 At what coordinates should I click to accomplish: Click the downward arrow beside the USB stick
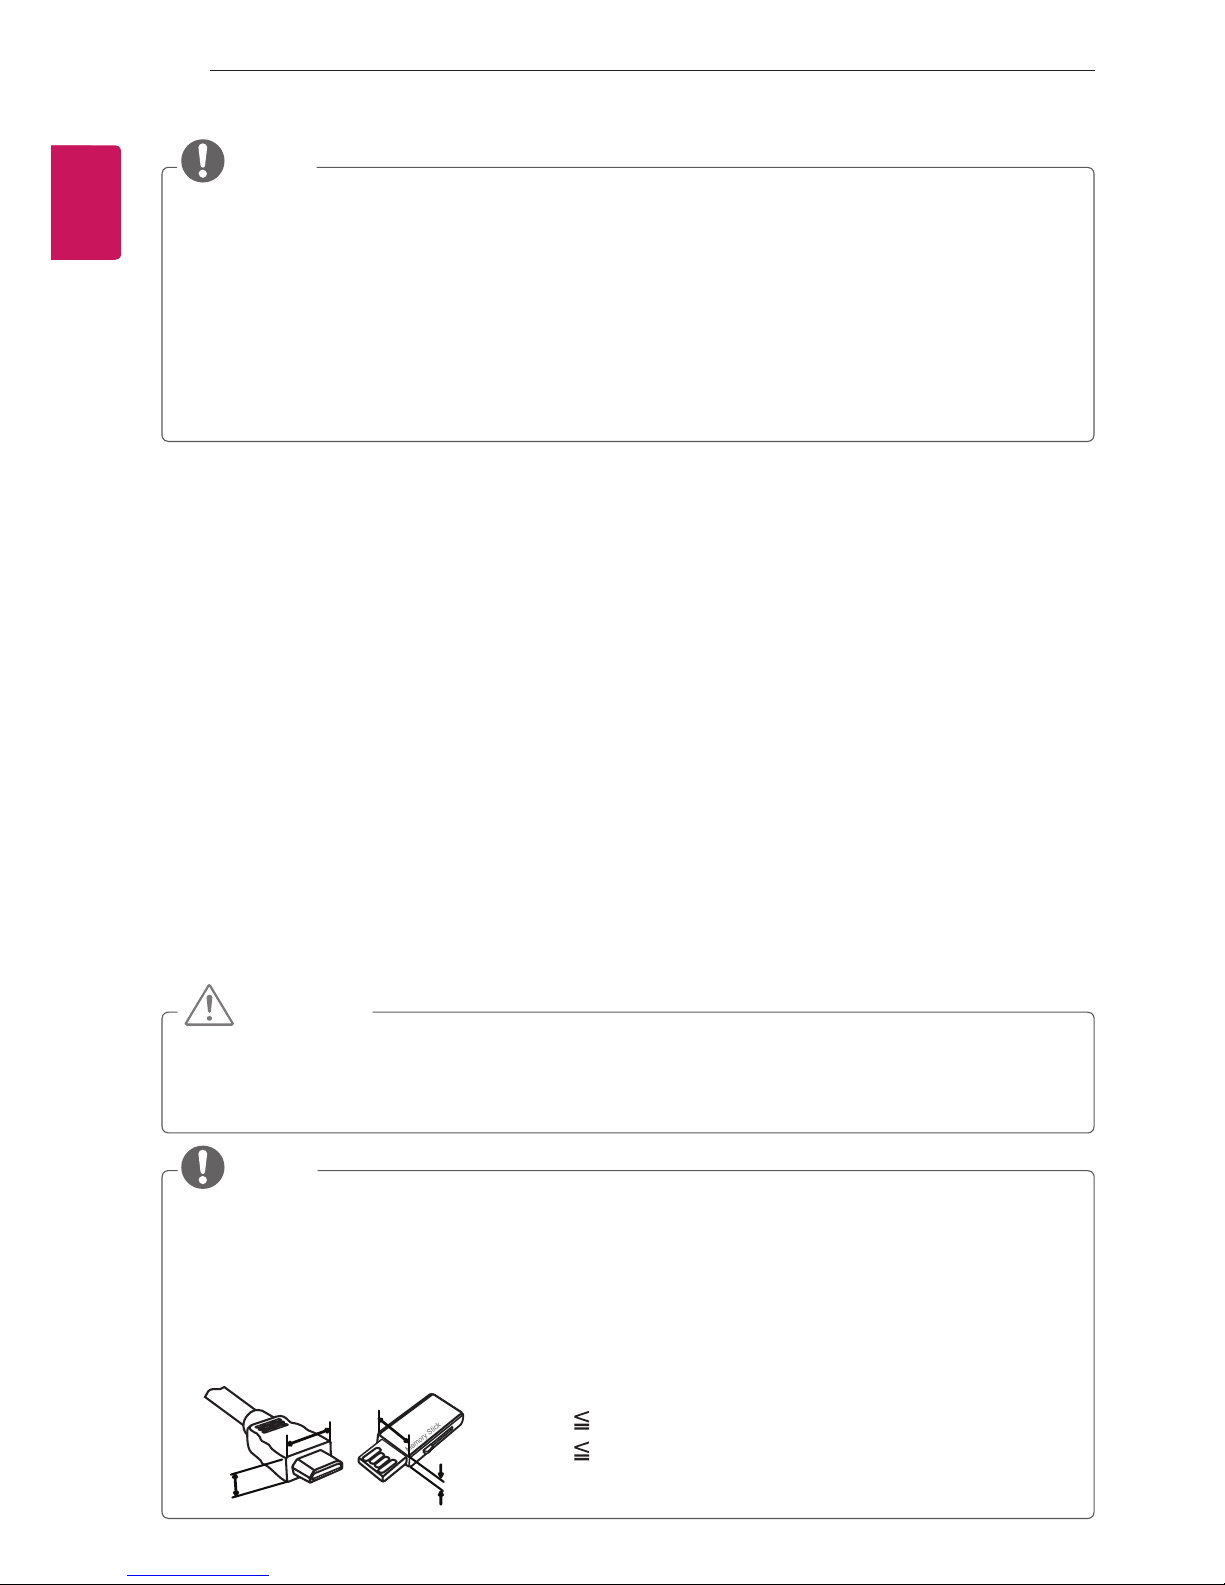(441, 1471)
